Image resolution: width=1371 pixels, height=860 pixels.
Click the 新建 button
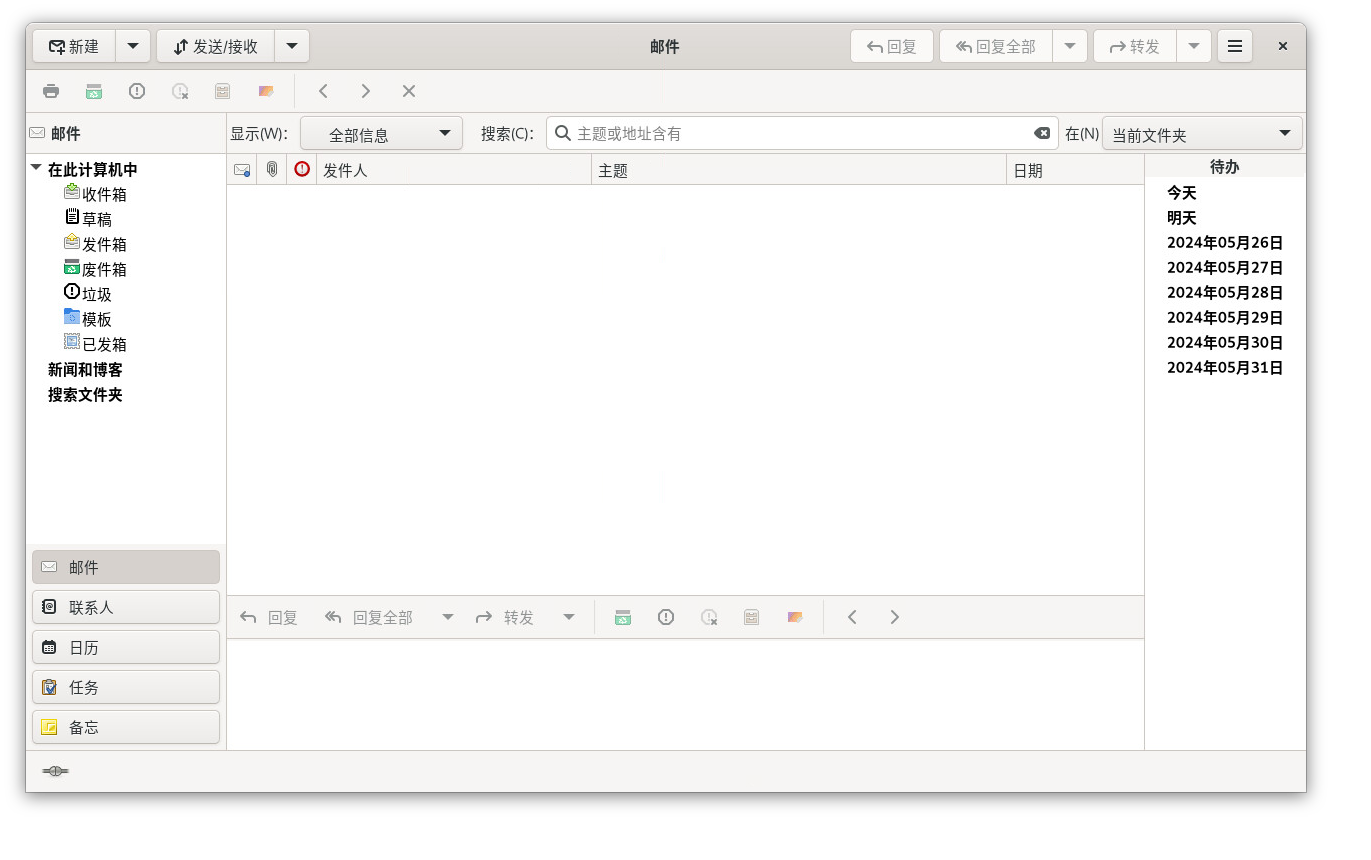75,46
